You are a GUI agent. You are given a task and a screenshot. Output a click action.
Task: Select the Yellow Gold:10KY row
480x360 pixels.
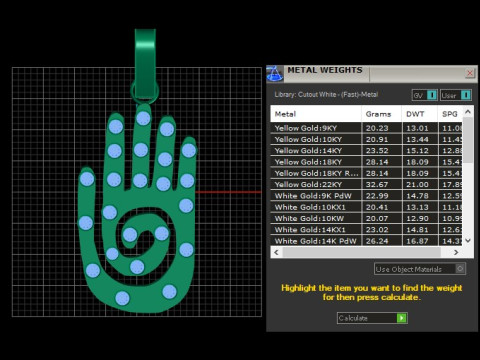366,139
